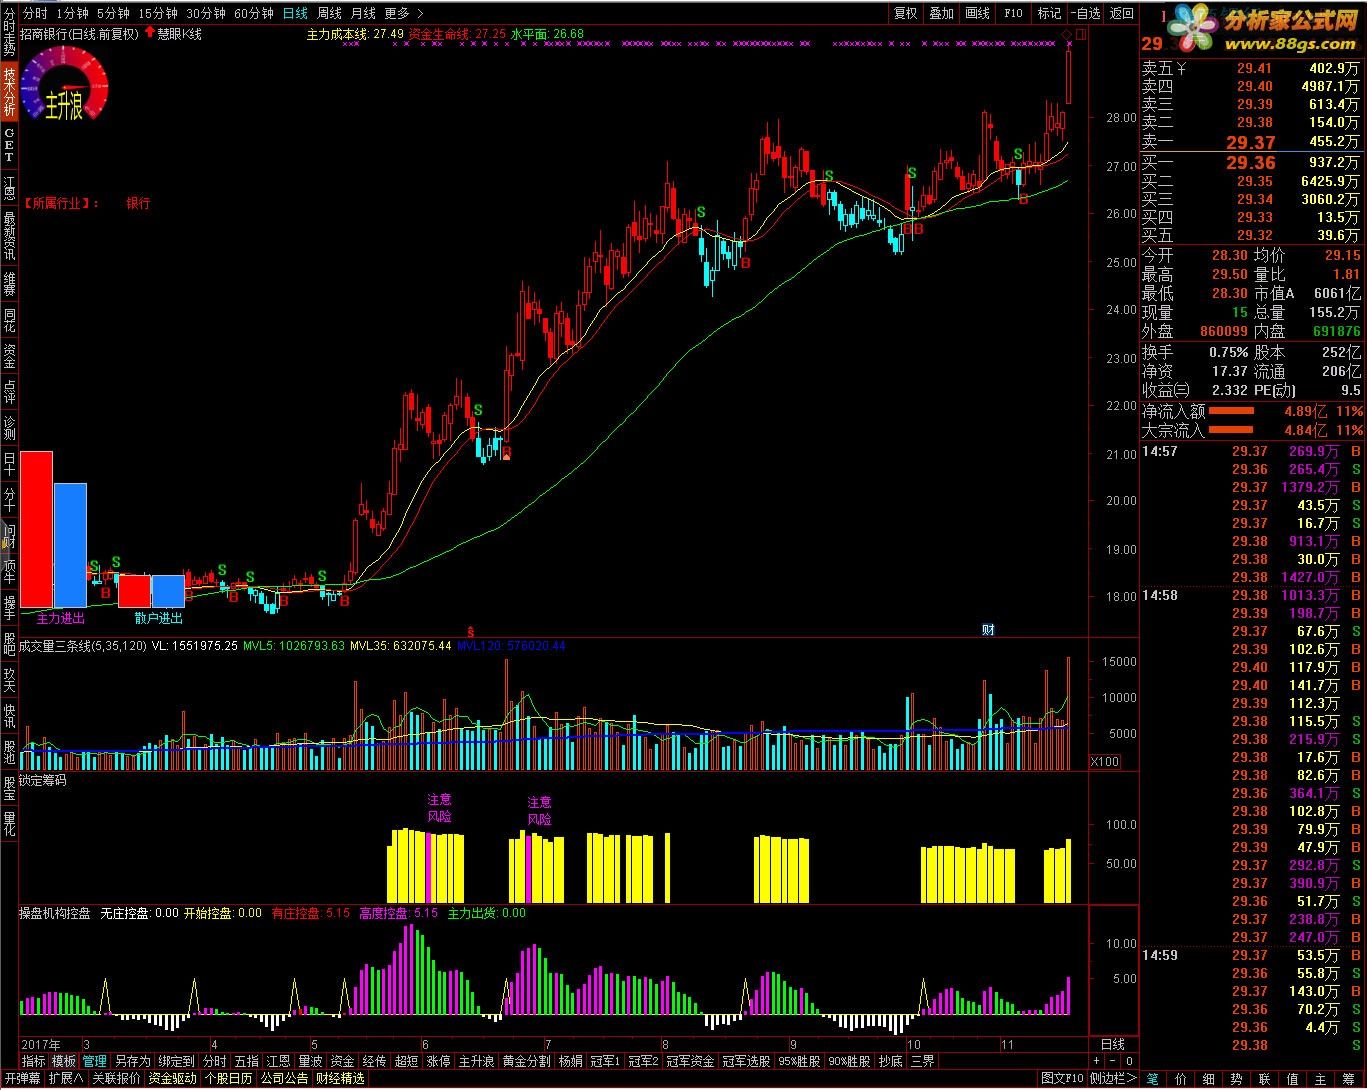Click the 财 marker on the chart baseline
Screen dimensions: 1367x1090
[x=988, y=629]
